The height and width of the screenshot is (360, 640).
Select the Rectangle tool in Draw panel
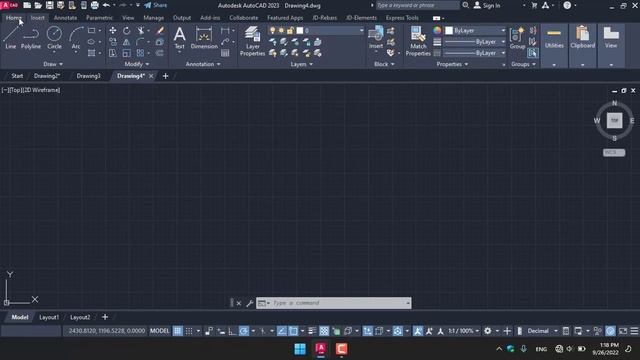[x=91, y=31]
